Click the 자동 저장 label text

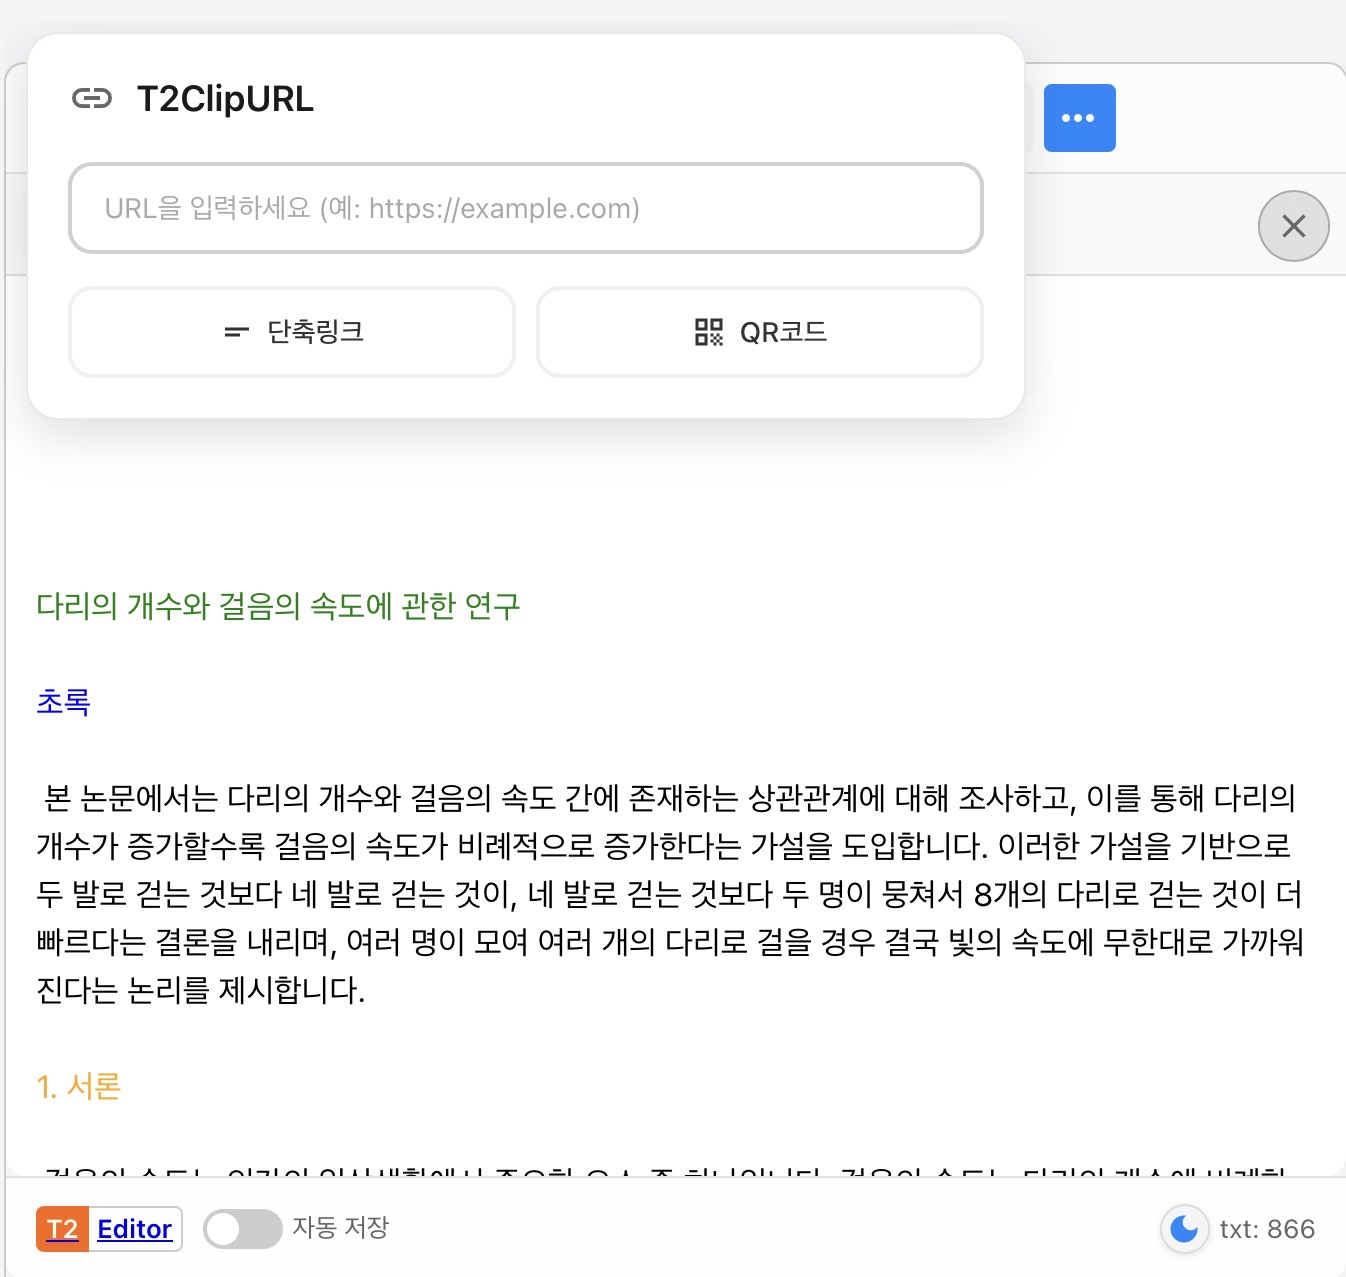pos(340,1227)
